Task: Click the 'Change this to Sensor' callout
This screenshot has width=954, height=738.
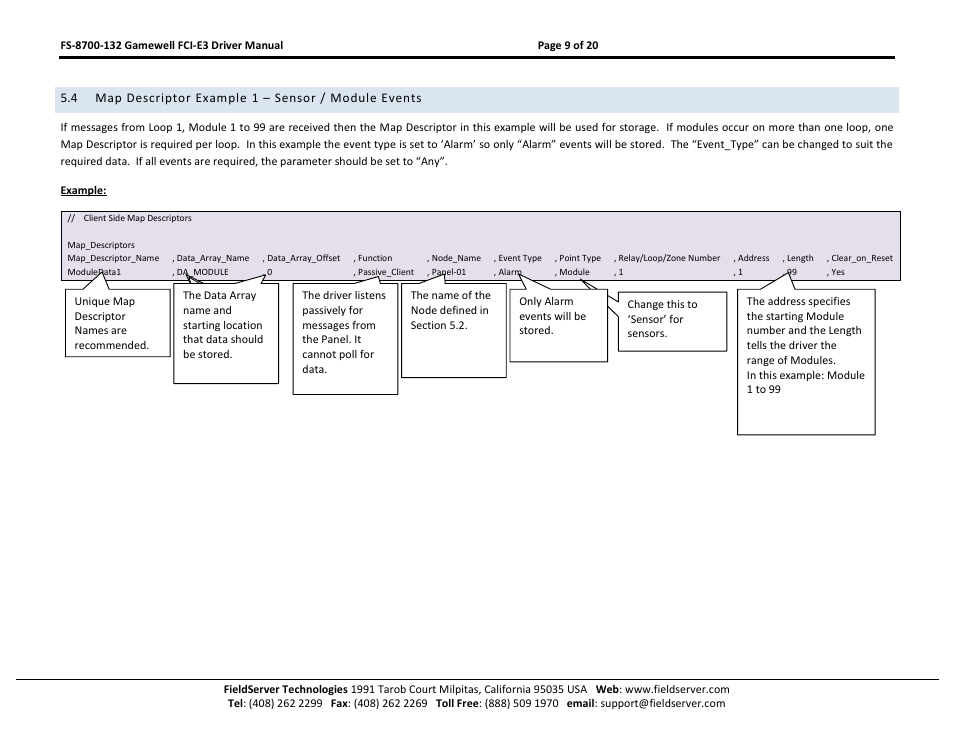Action: 672,322
